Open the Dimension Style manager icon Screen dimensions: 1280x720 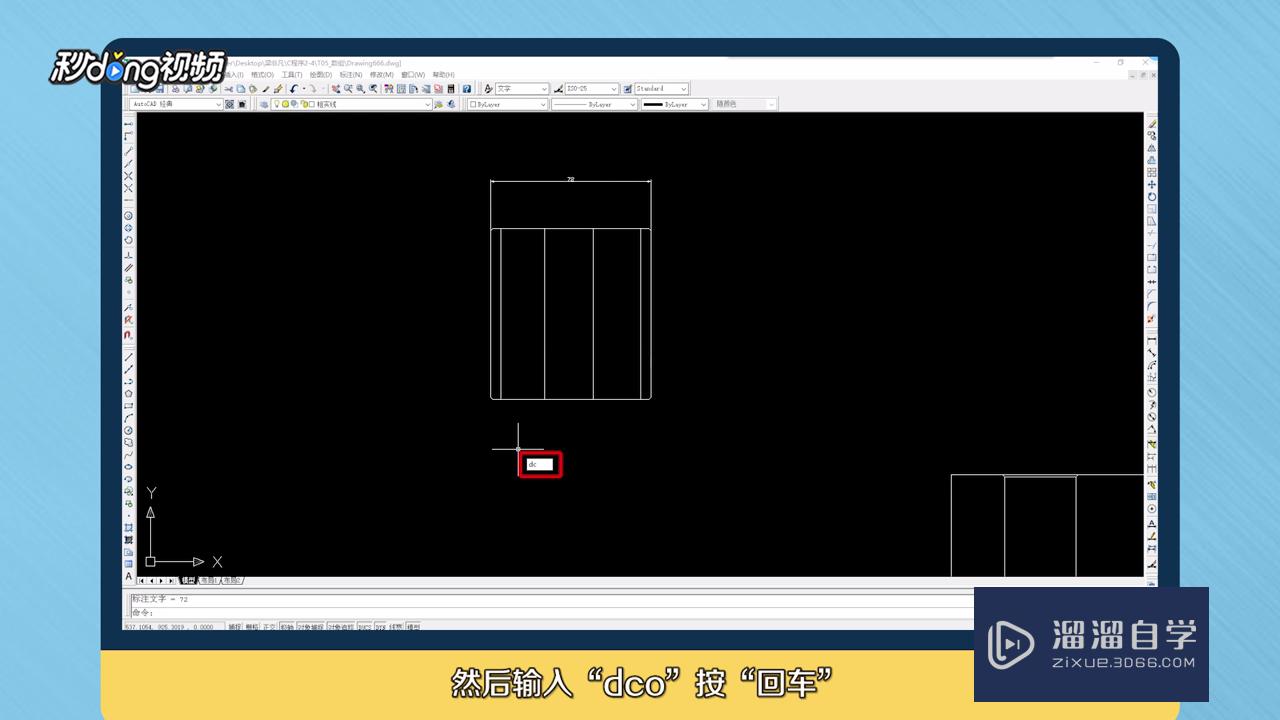pos(558,89)
